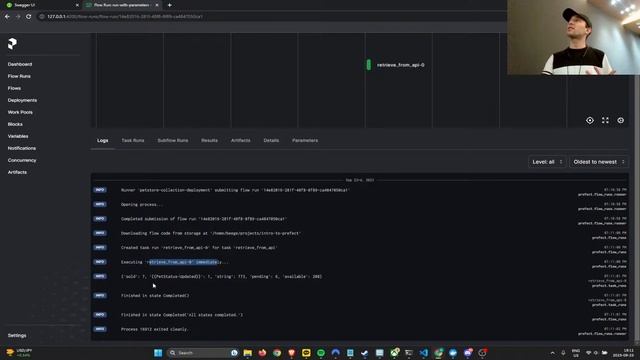The width and height of the screenshot is (640, 360).
Task: Close the Swagger UI browser tab
Action: [77, 5]
